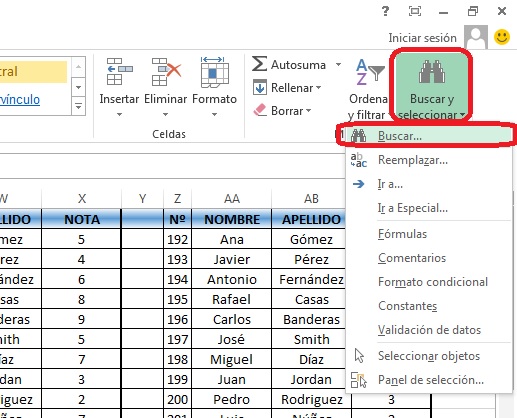Toggle full screen ribbon display icon
Image resolution: width=517 pixels, height=418 pixels.
click(415, 11)
